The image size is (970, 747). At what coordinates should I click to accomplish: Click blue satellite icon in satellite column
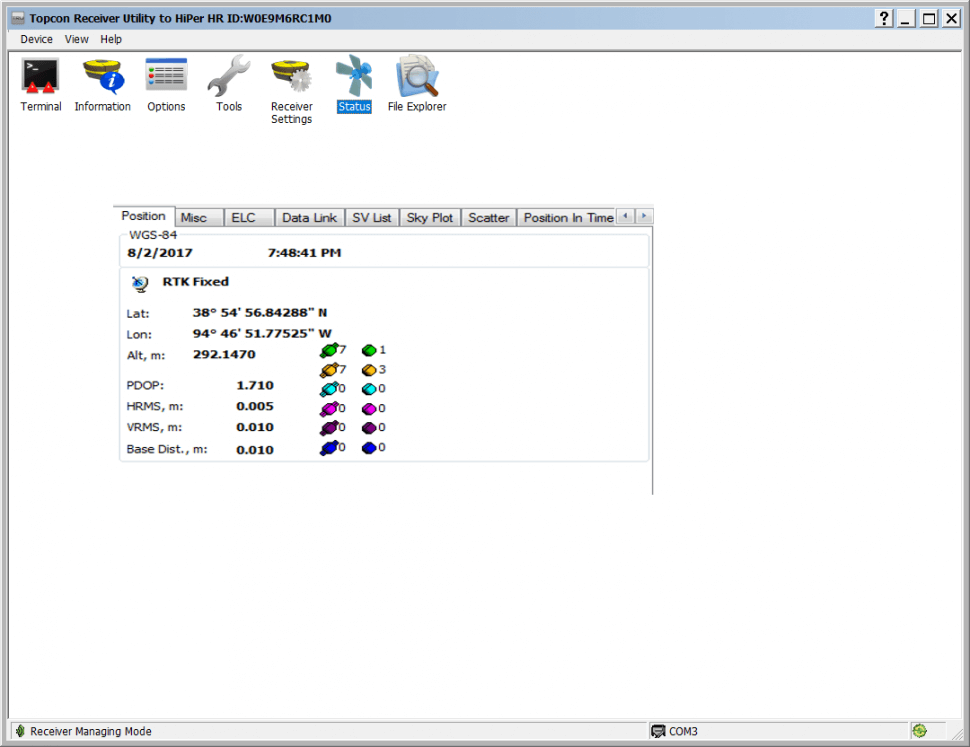click(x=329, y=448)
